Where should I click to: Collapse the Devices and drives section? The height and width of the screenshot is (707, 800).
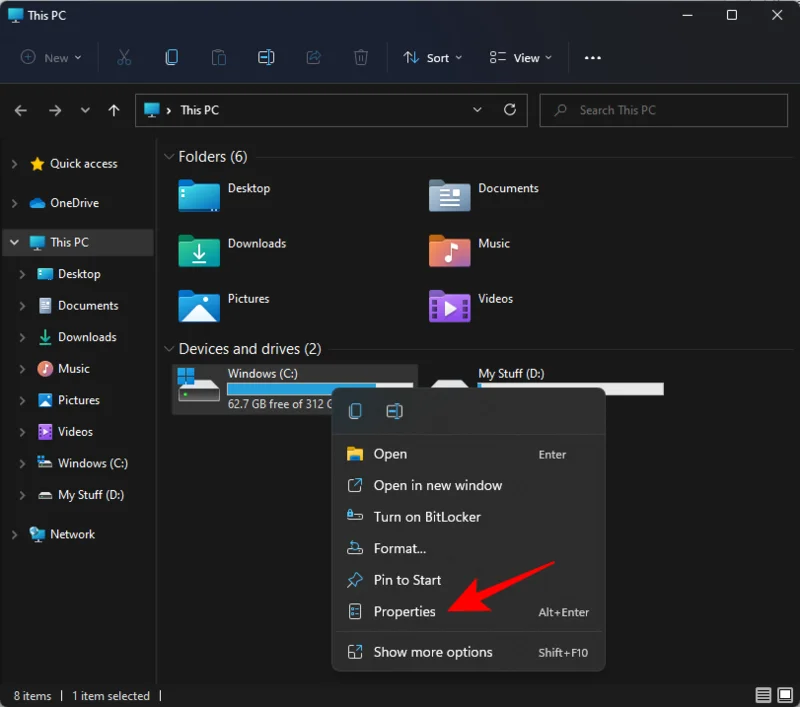167,349
